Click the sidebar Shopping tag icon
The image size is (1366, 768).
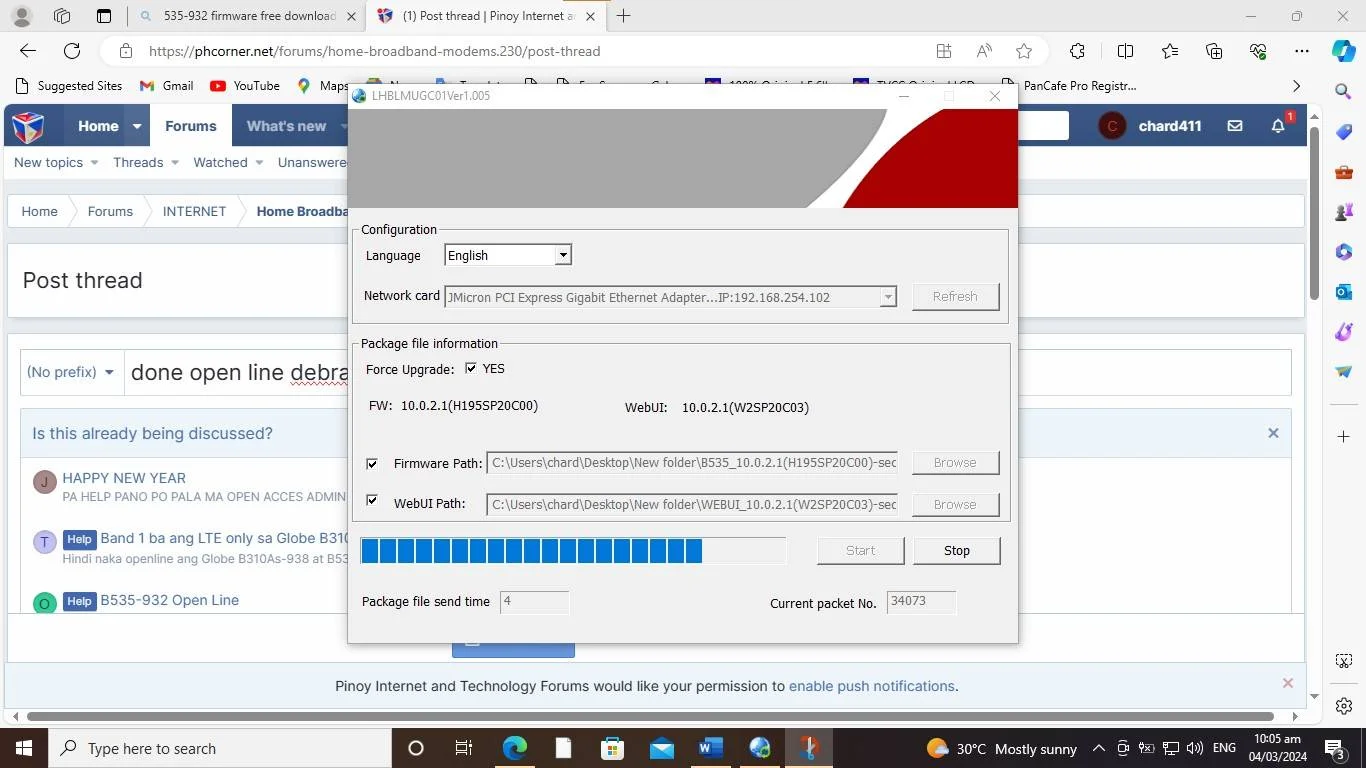pyautogui.click(x=1343, y=132)
